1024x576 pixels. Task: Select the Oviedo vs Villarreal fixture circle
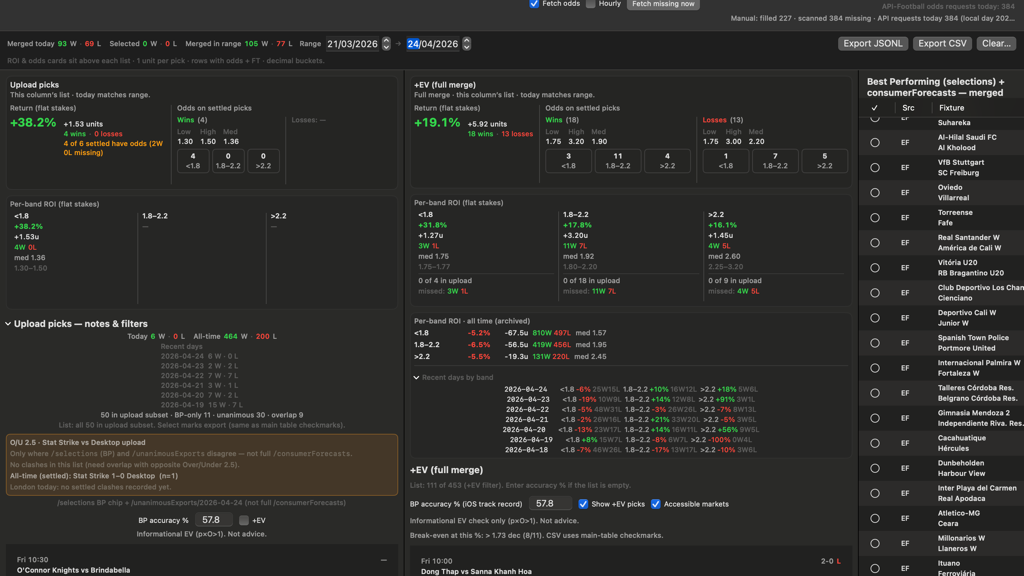coord(875,193)
